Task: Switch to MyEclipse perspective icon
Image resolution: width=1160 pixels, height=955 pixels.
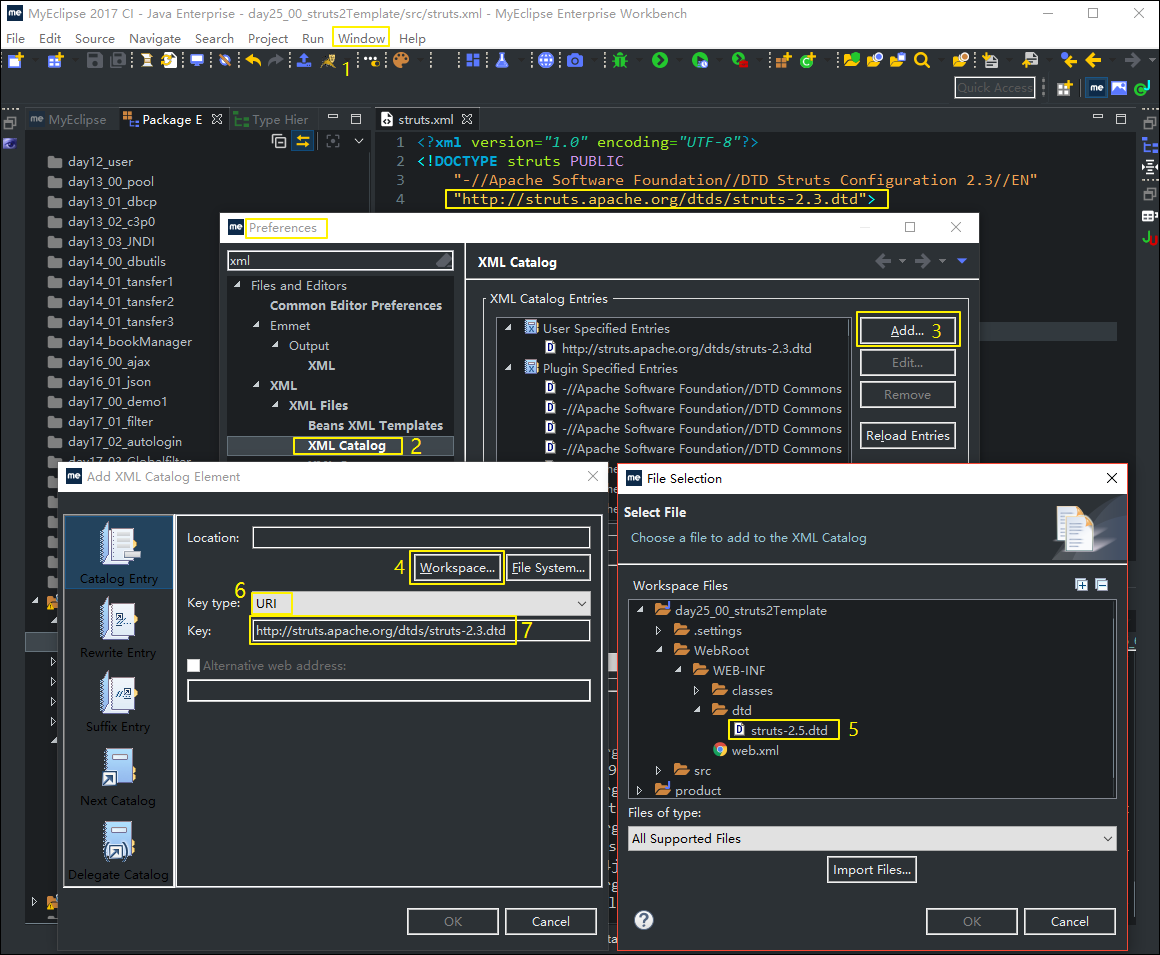Action: click(1096, 88)
